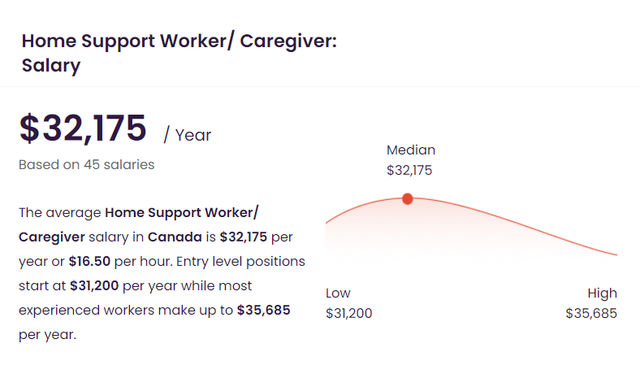Screen dimensions: 640x374
Task: Click bold 'Caregiver' word in paragraph
Action: pyautogui.click(x=52, y=237)
